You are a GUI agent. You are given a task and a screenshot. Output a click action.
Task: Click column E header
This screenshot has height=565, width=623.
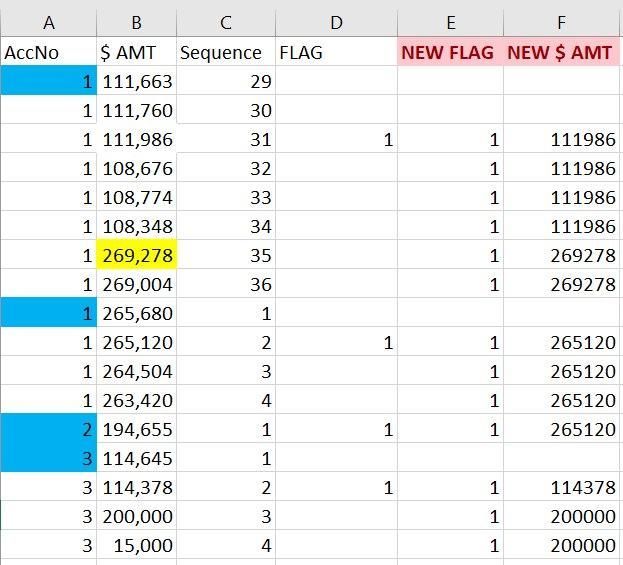click(450, 23)
